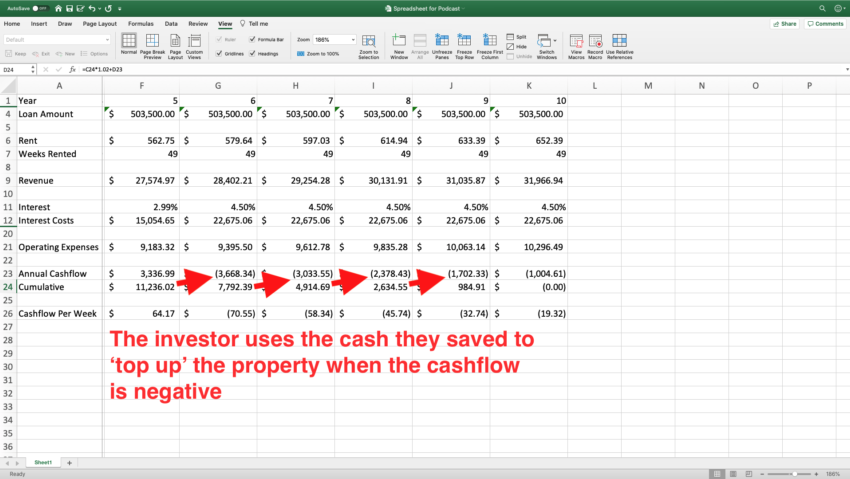Adjust the zoom slider in status bar
Image resolution: width=850 pixels, height=479 pixels.
(795, 474)
